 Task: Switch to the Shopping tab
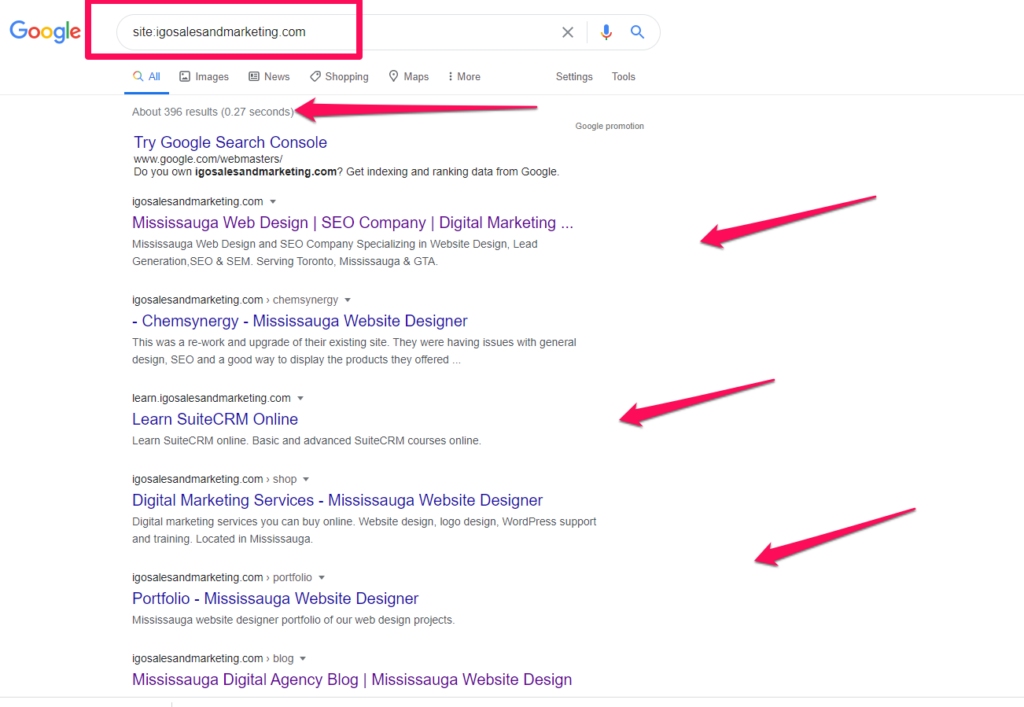pos(339,76)
